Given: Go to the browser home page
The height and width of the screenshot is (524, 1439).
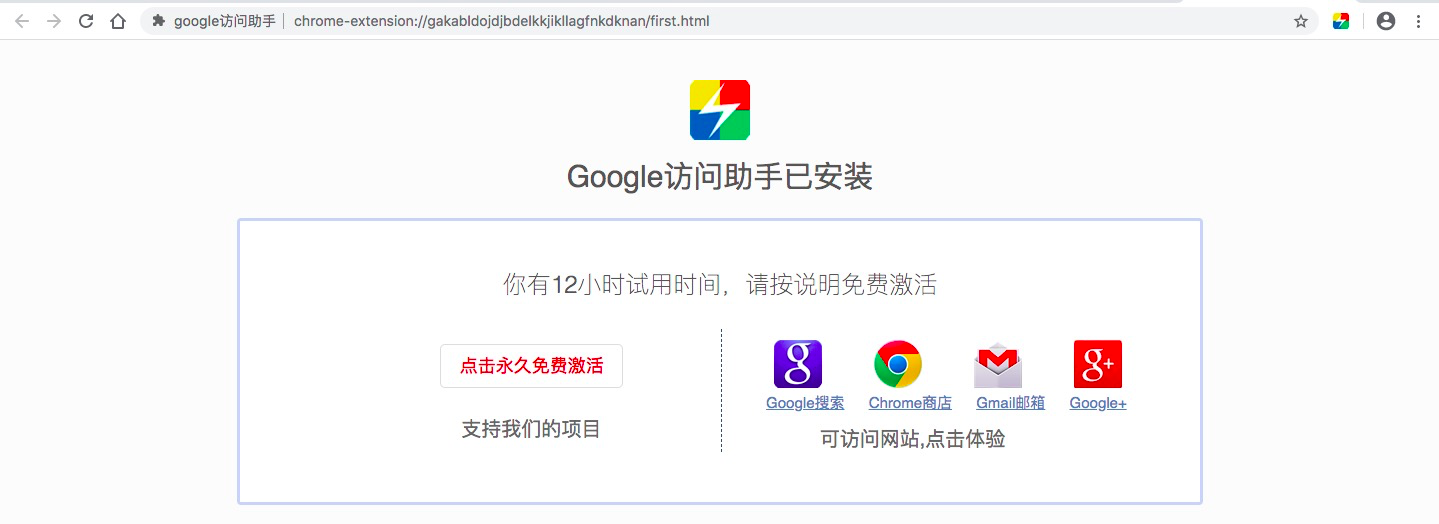Looking at the screenshot, I should pos(118,21).
